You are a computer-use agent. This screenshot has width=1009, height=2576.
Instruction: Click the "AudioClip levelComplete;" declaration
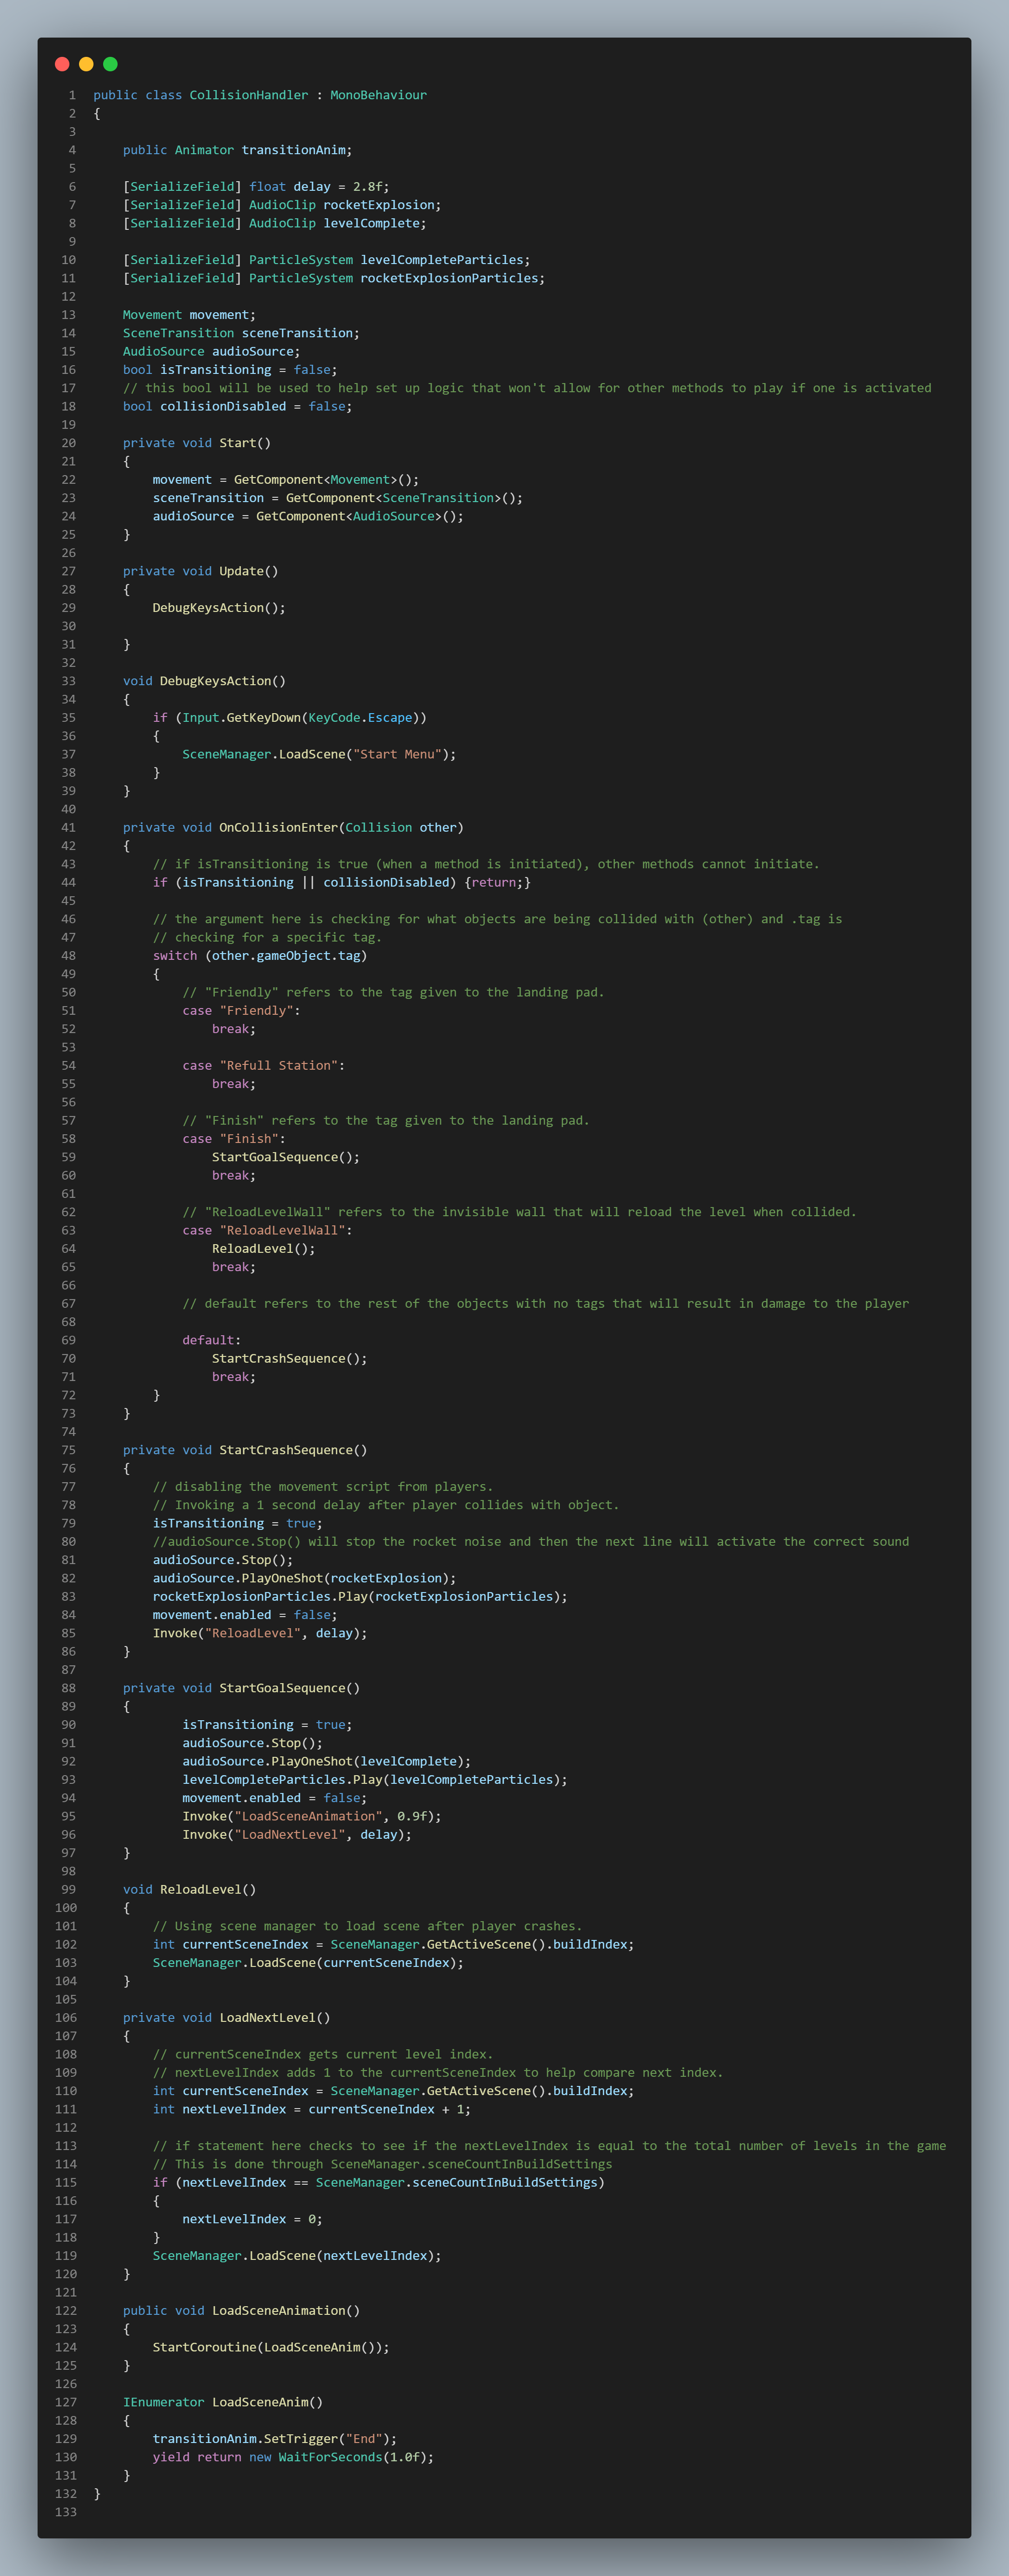tap(338, 223)
